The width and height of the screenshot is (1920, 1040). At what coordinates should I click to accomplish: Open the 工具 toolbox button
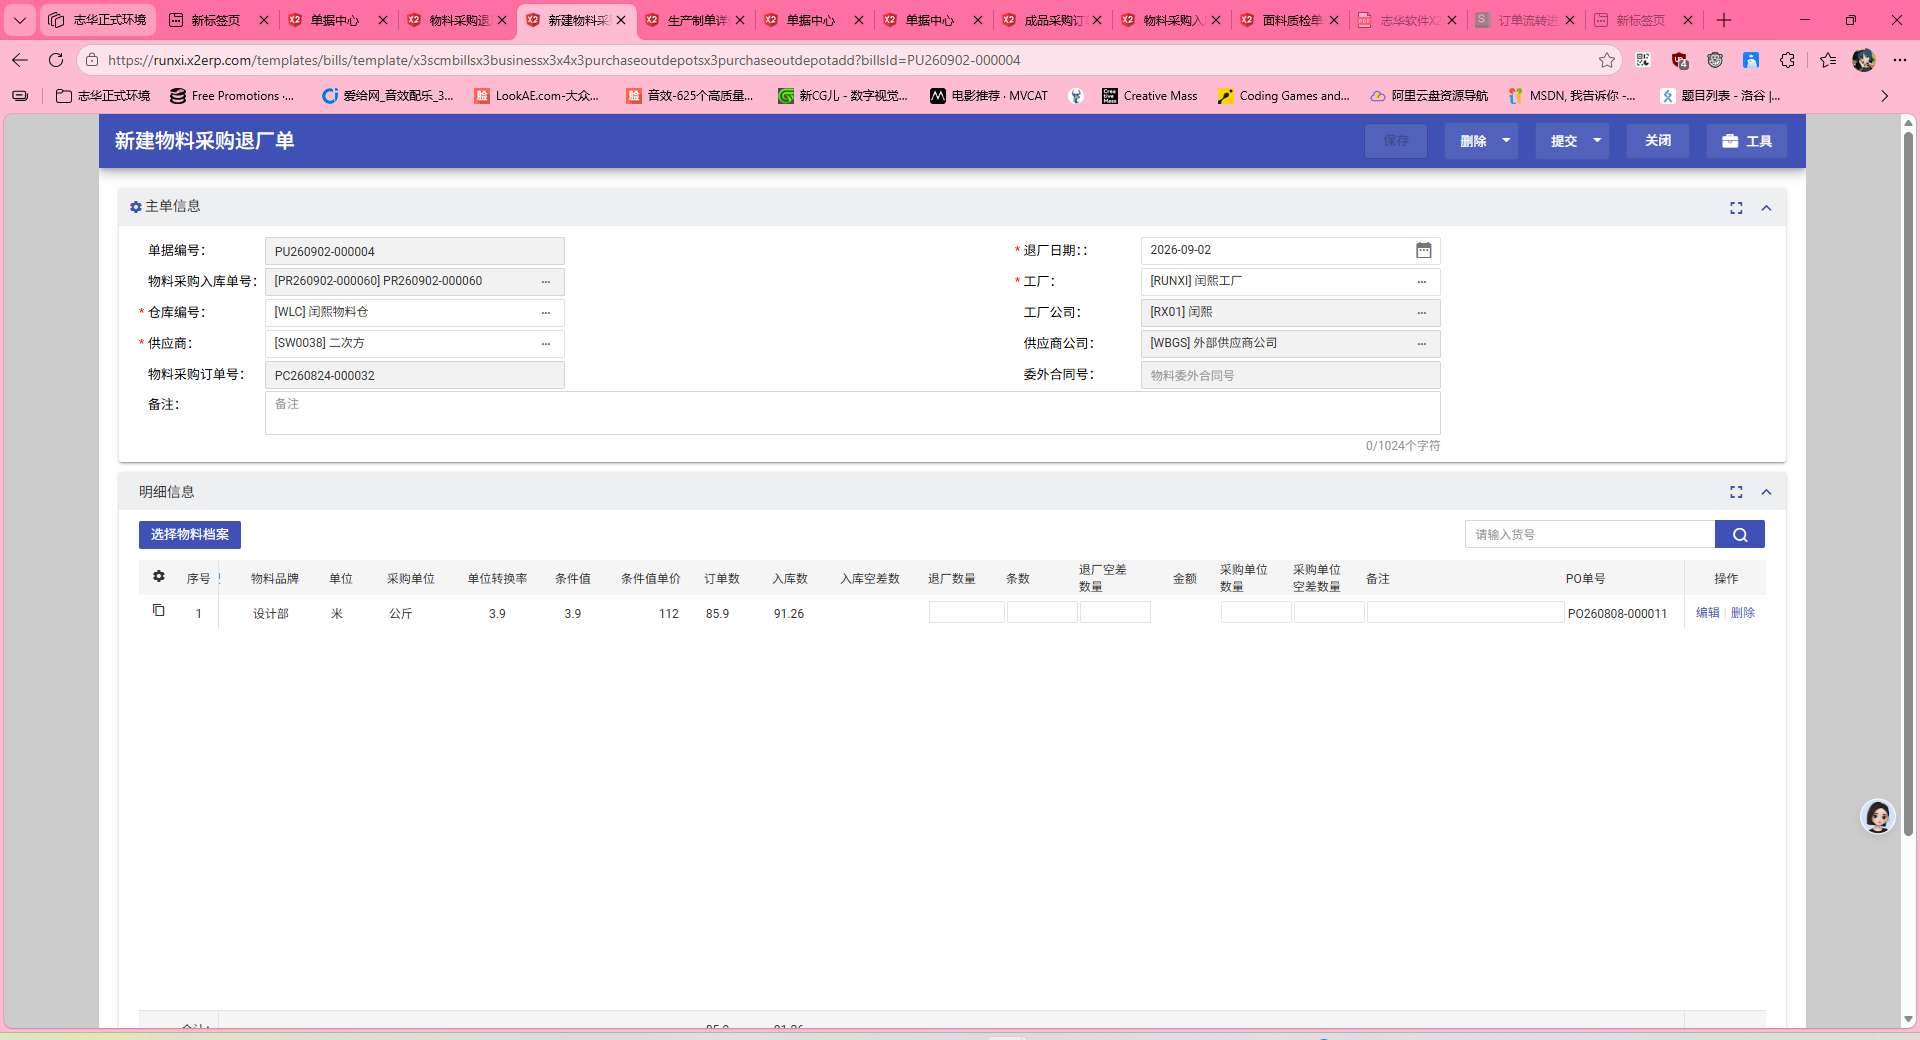[x=1747, y=141]
